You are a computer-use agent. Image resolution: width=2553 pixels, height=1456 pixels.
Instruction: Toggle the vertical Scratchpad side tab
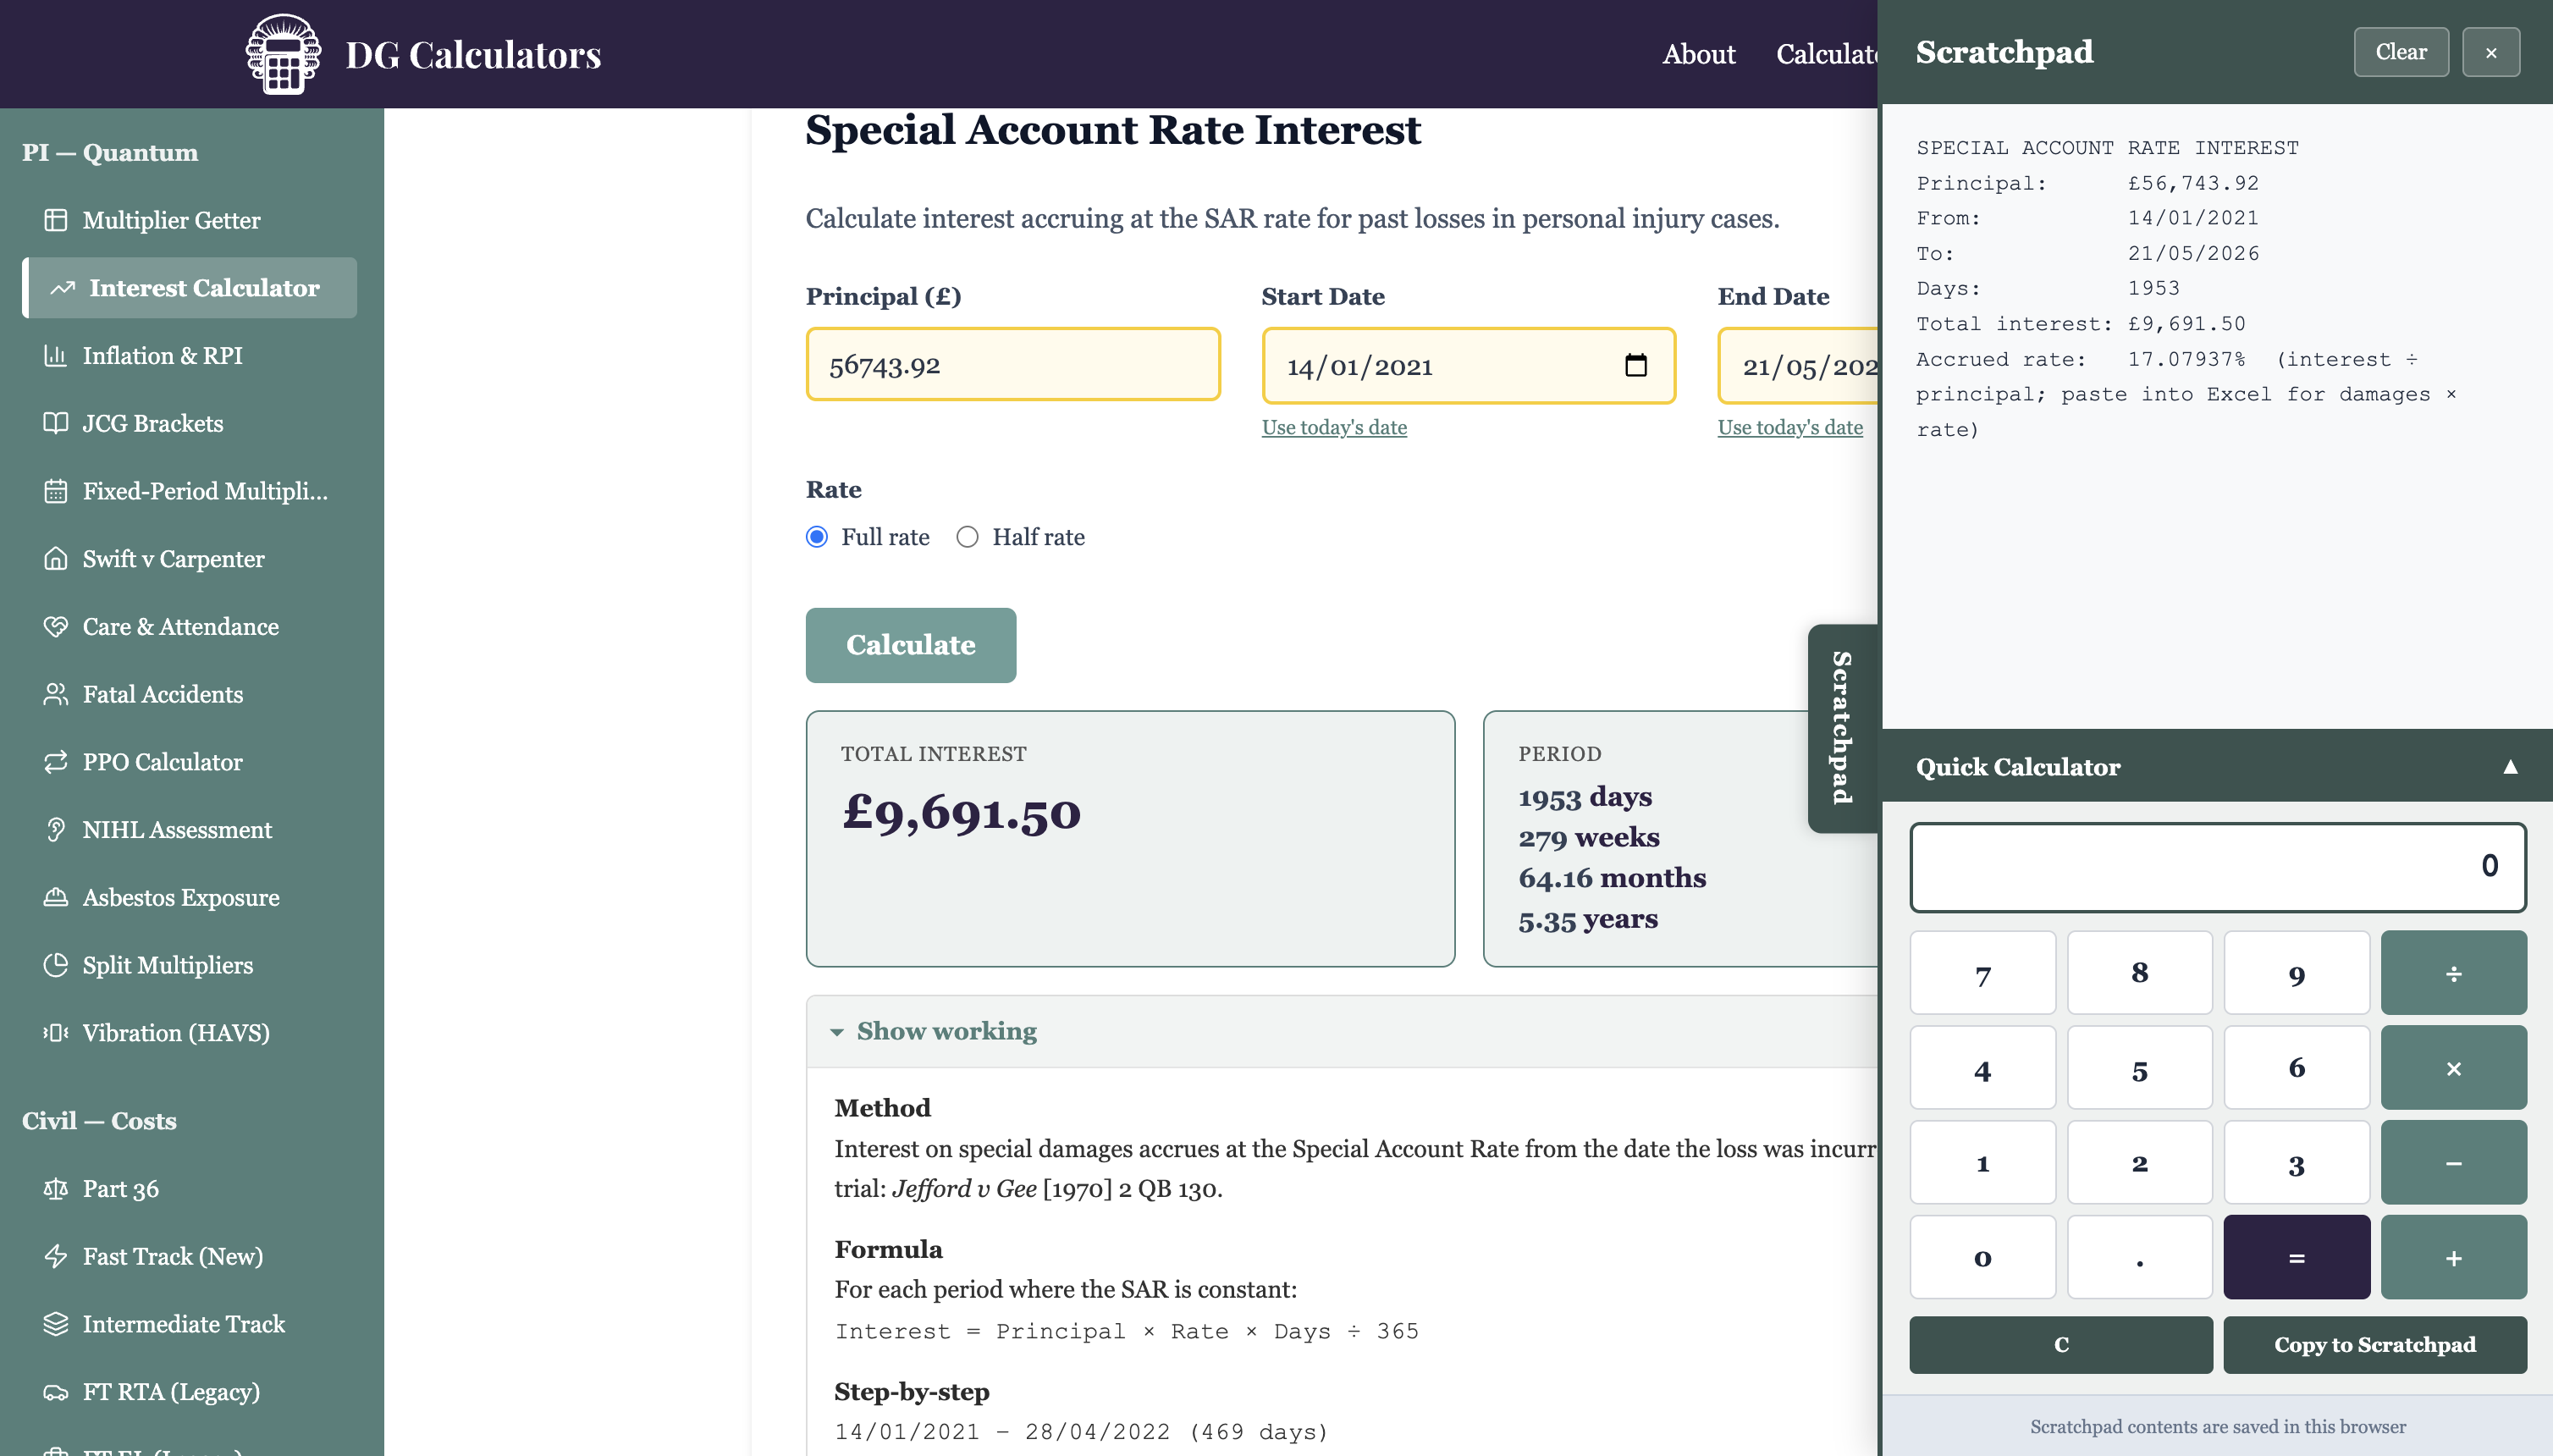coord(1842,728)
